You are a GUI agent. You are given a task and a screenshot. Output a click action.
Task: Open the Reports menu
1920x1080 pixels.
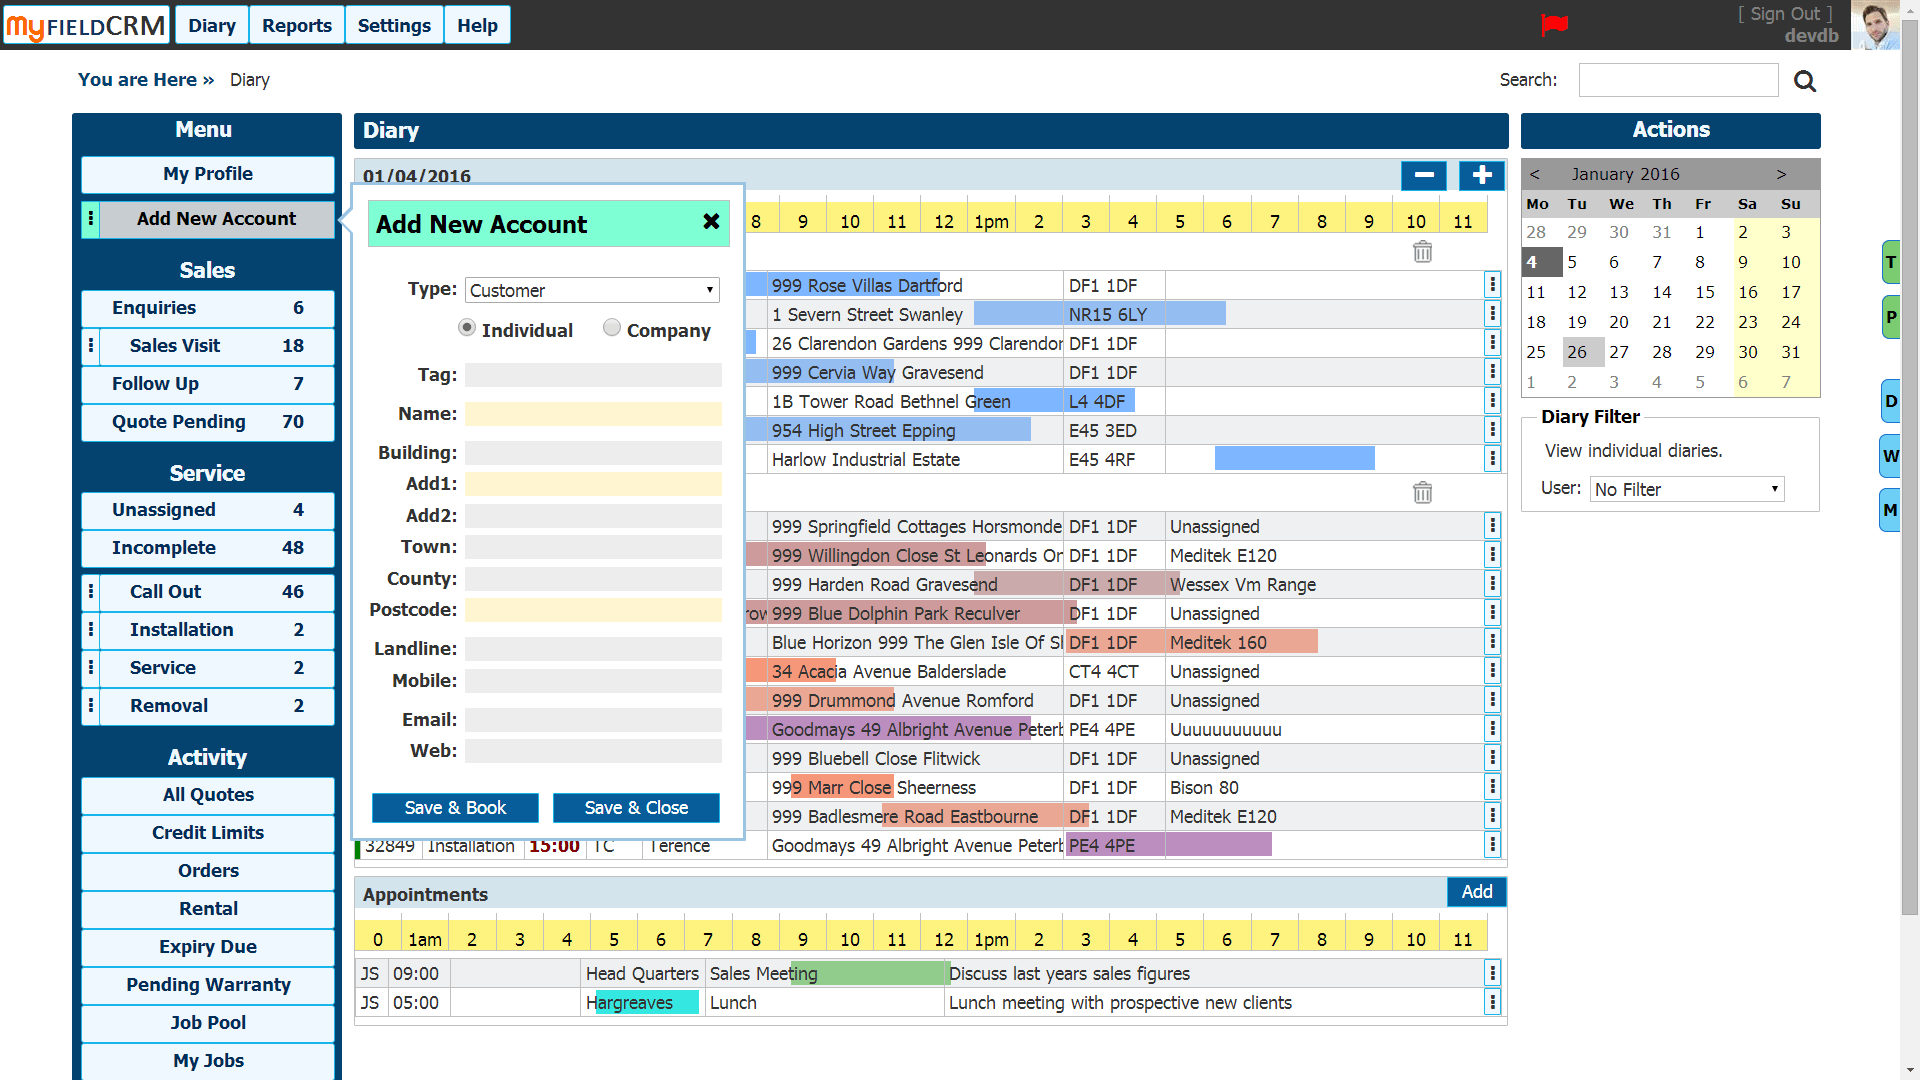296,25
